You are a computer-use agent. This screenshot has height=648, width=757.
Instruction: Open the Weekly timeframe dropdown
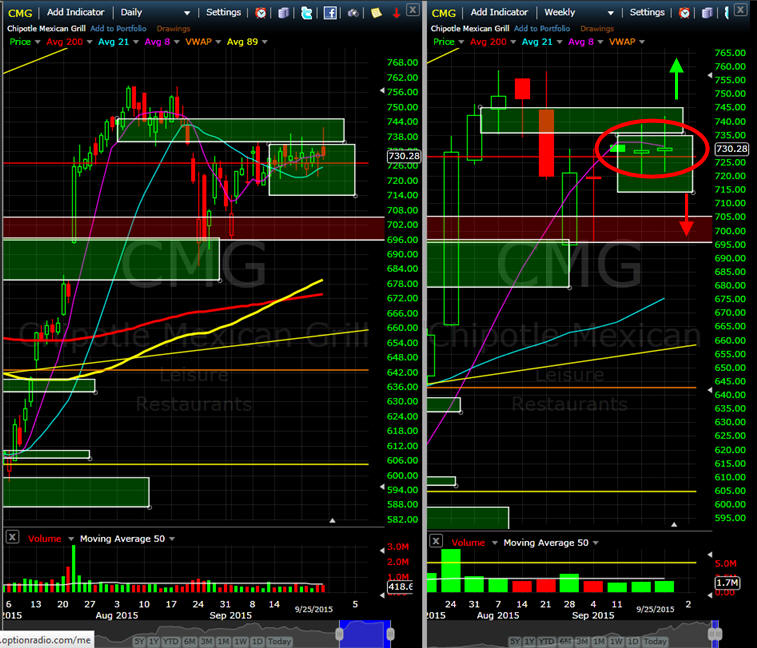coord(611,13)
